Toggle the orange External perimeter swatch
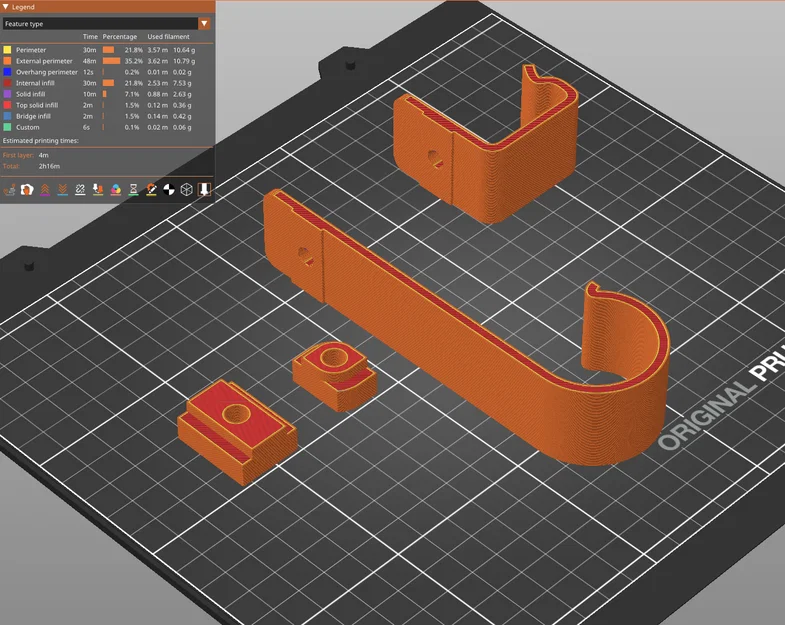 pyautogui.click(x=7, y=61)
